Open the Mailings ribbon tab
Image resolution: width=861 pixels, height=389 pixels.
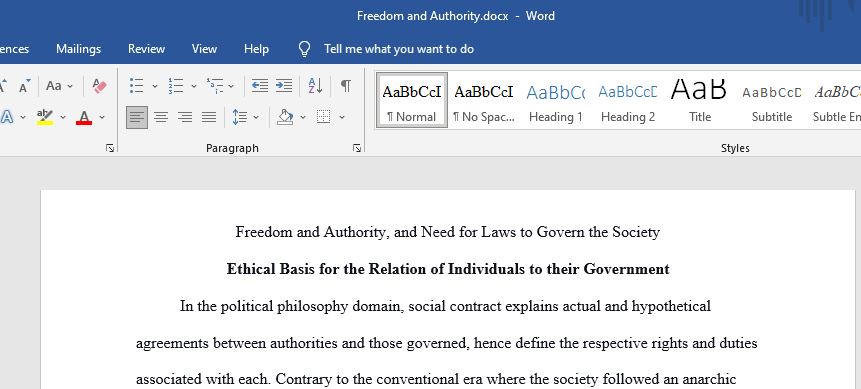pyautogui.click(x=79, y=49)
